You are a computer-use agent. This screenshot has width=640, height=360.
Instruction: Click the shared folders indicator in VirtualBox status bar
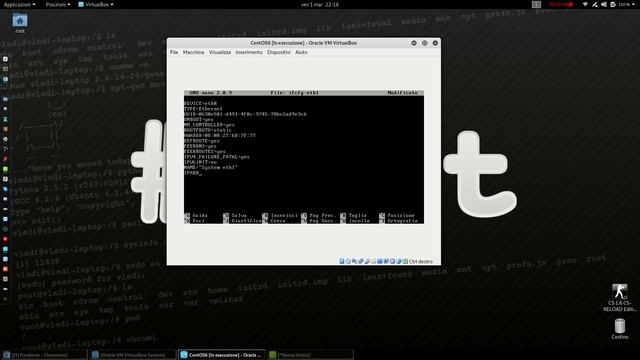tap(373, 261)
